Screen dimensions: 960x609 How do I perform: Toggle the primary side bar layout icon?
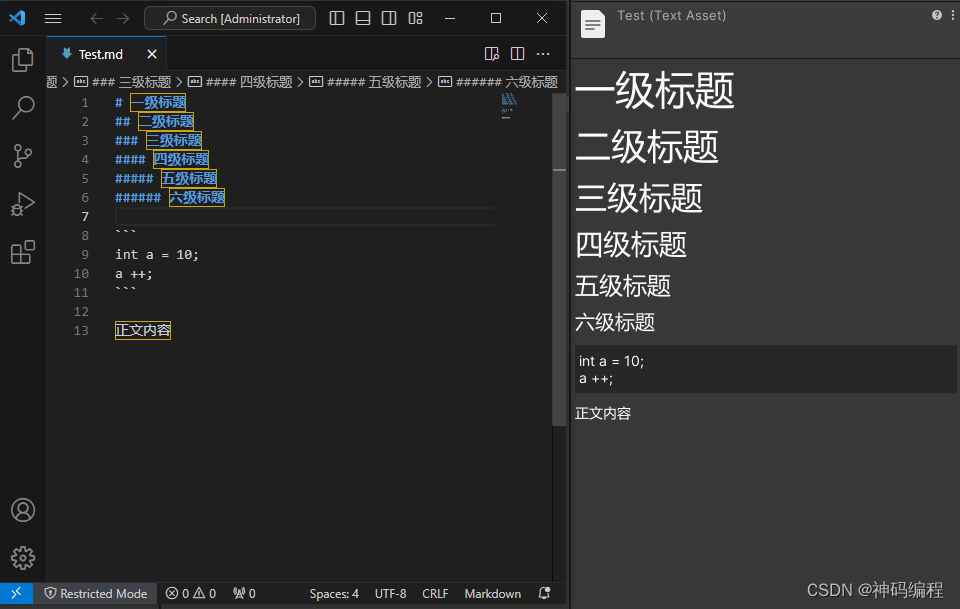tap(337, 18)
